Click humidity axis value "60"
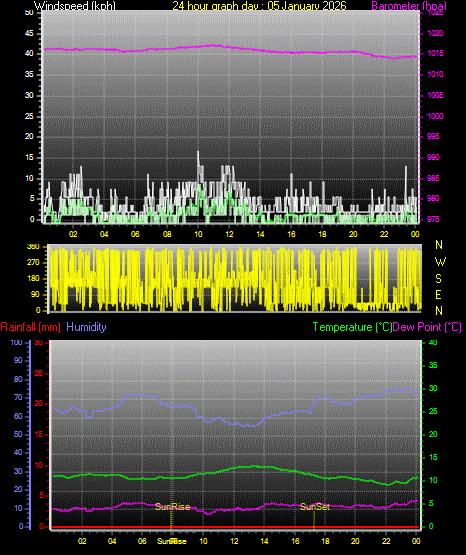The image size is (466, 555). point(18,416)
